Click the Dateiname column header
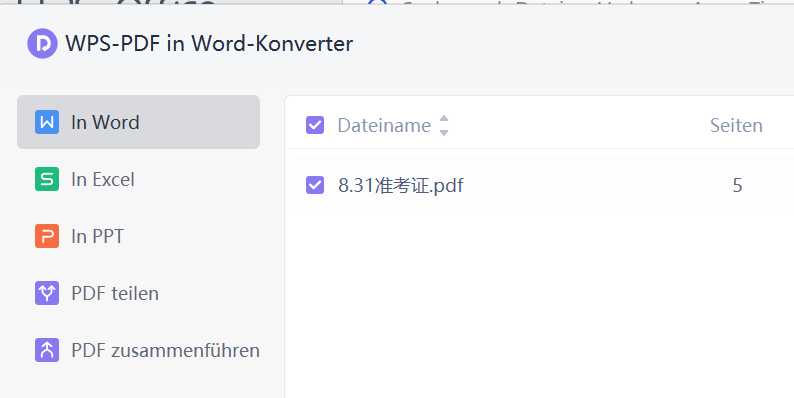 pyautogui.click(x=384, y=126)
